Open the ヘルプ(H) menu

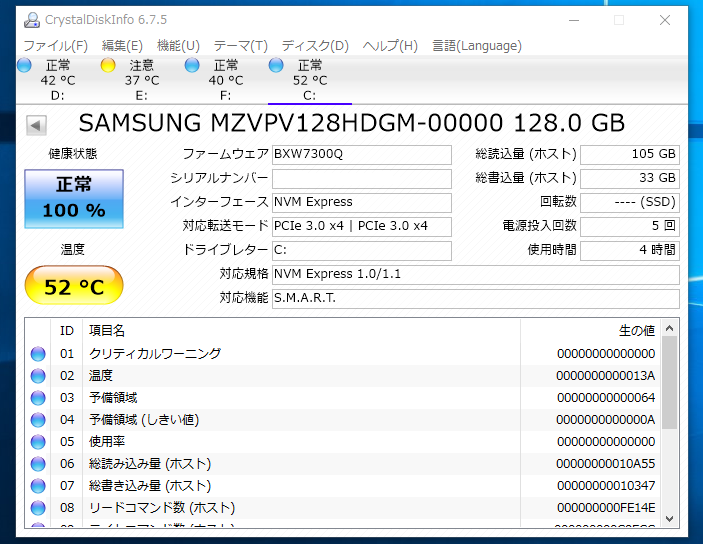tap(390, 46)
